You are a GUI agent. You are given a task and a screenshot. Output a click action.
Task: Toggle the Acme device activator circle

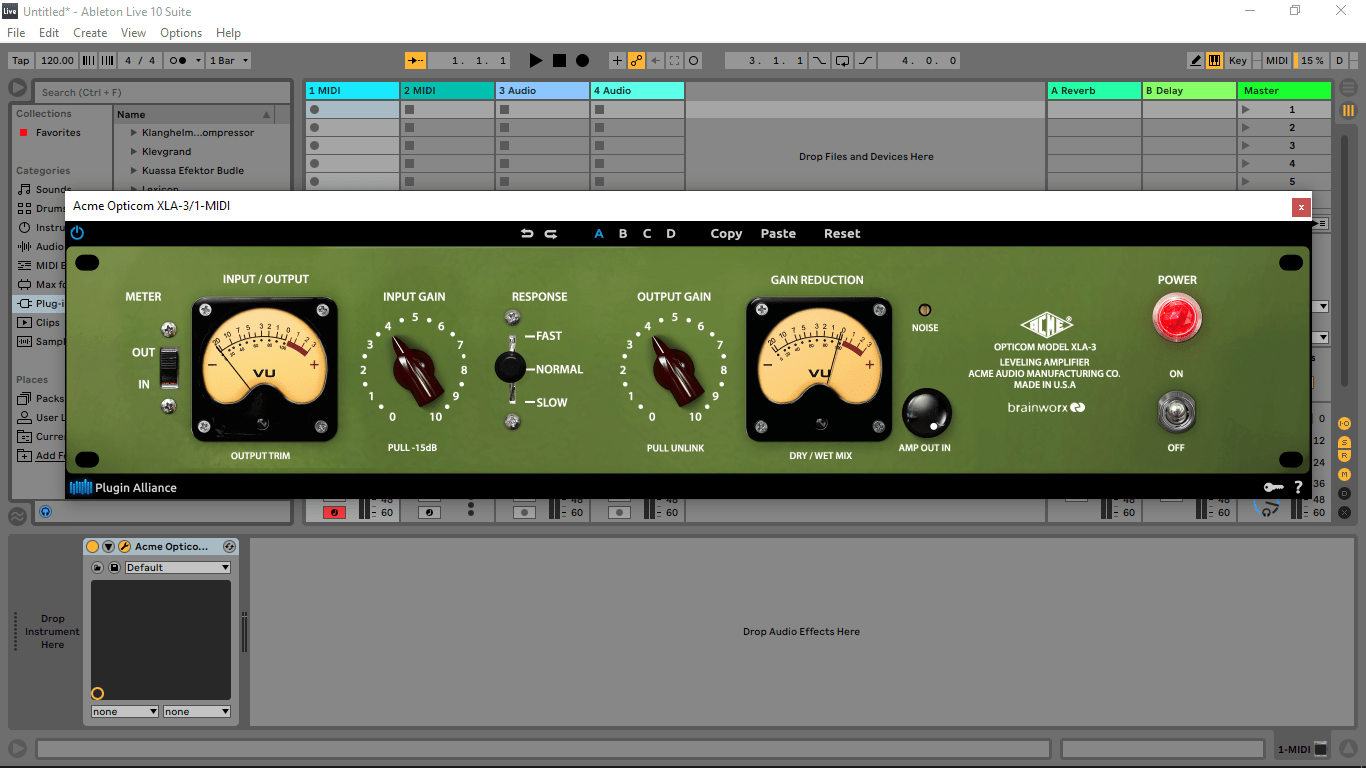[x=93, y=547]
